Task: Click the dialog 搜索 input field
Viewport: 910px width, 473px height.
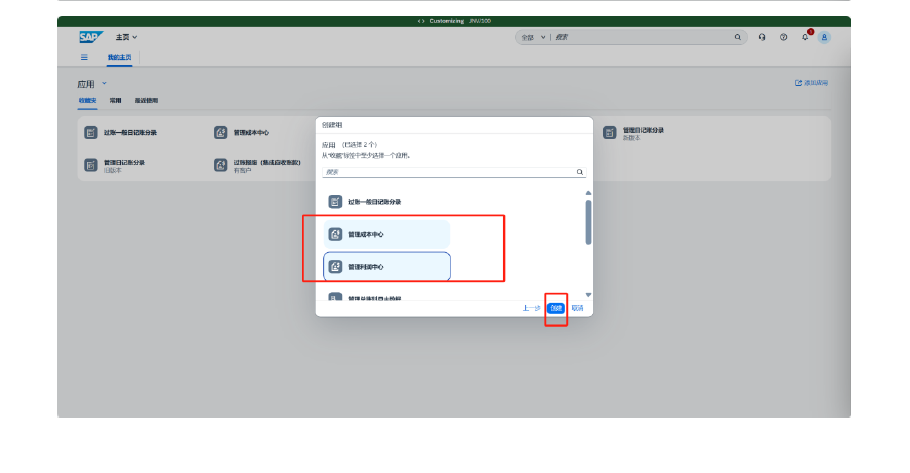Action: (x=448, y=172)
